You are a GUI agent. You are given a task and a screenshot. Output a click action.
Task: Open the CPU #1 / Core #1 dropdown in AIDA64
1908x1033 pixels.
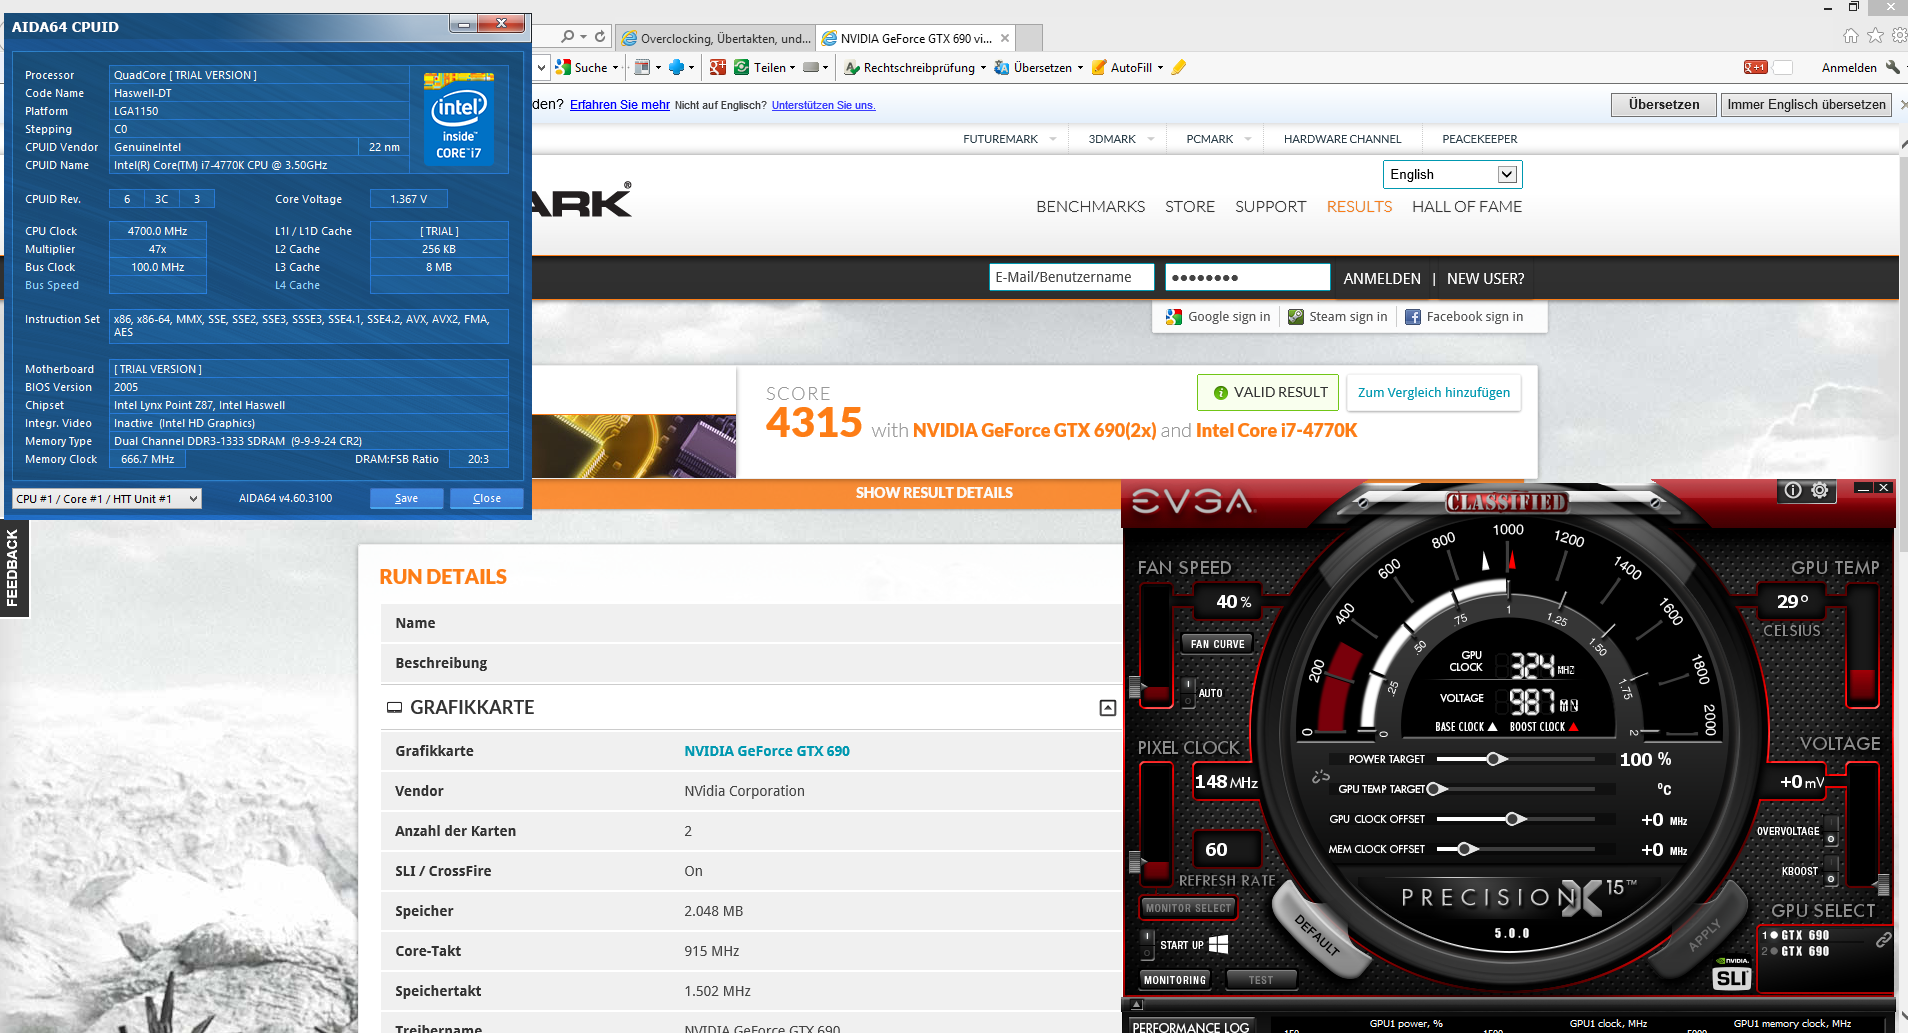(107, 498)
